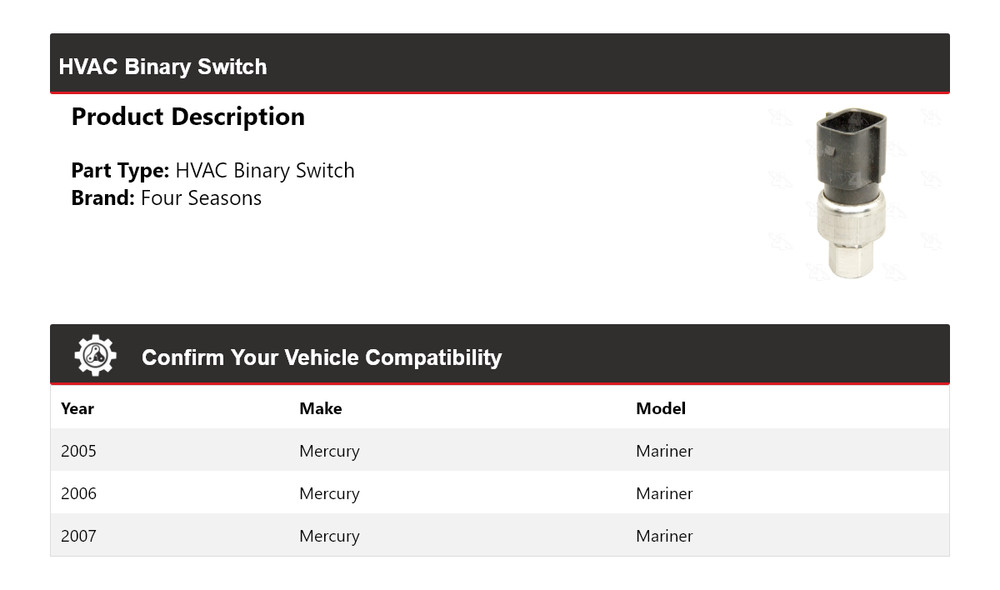The height and width of the screenshot is (590, 1000).
Task: Click Mercury in the 2006 row
Action: coord(330,494)
